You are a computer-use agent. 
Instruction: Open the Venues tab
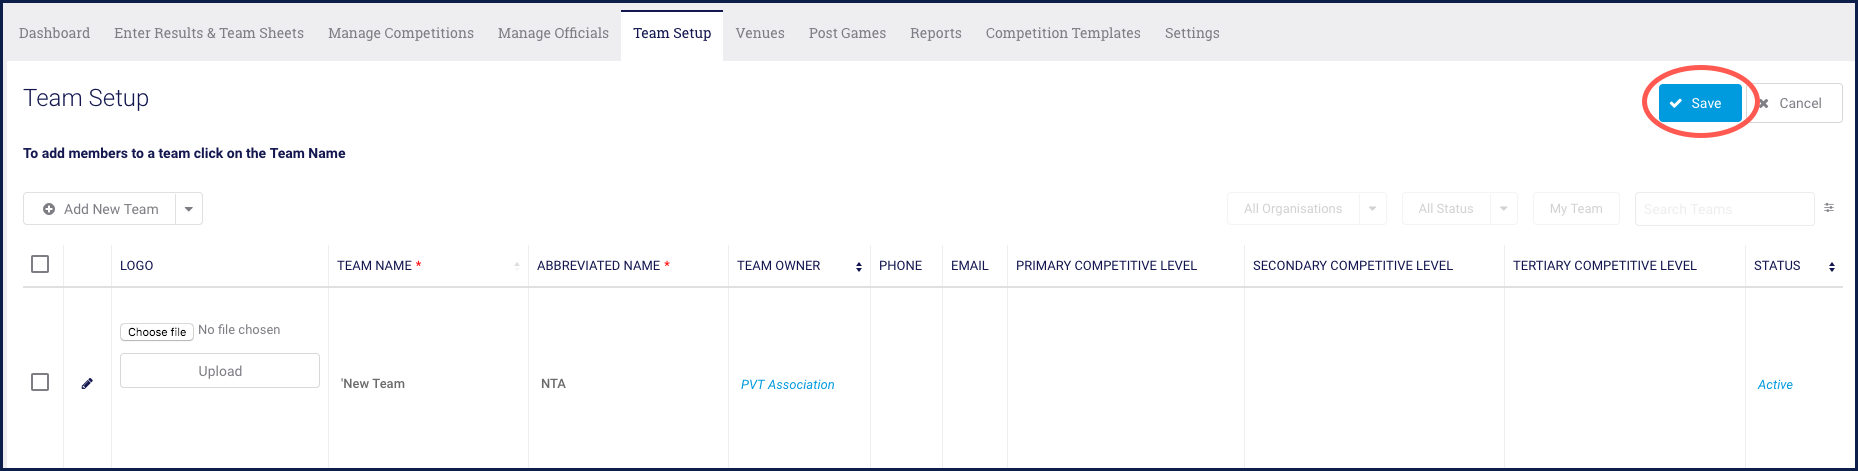(760, 33)
